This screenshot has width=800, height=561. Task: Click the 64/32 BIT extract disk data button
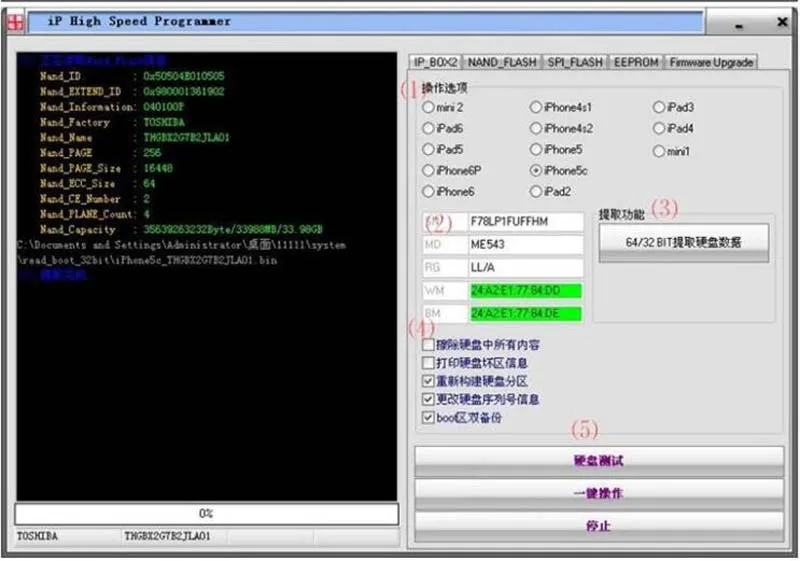(684, 243)
